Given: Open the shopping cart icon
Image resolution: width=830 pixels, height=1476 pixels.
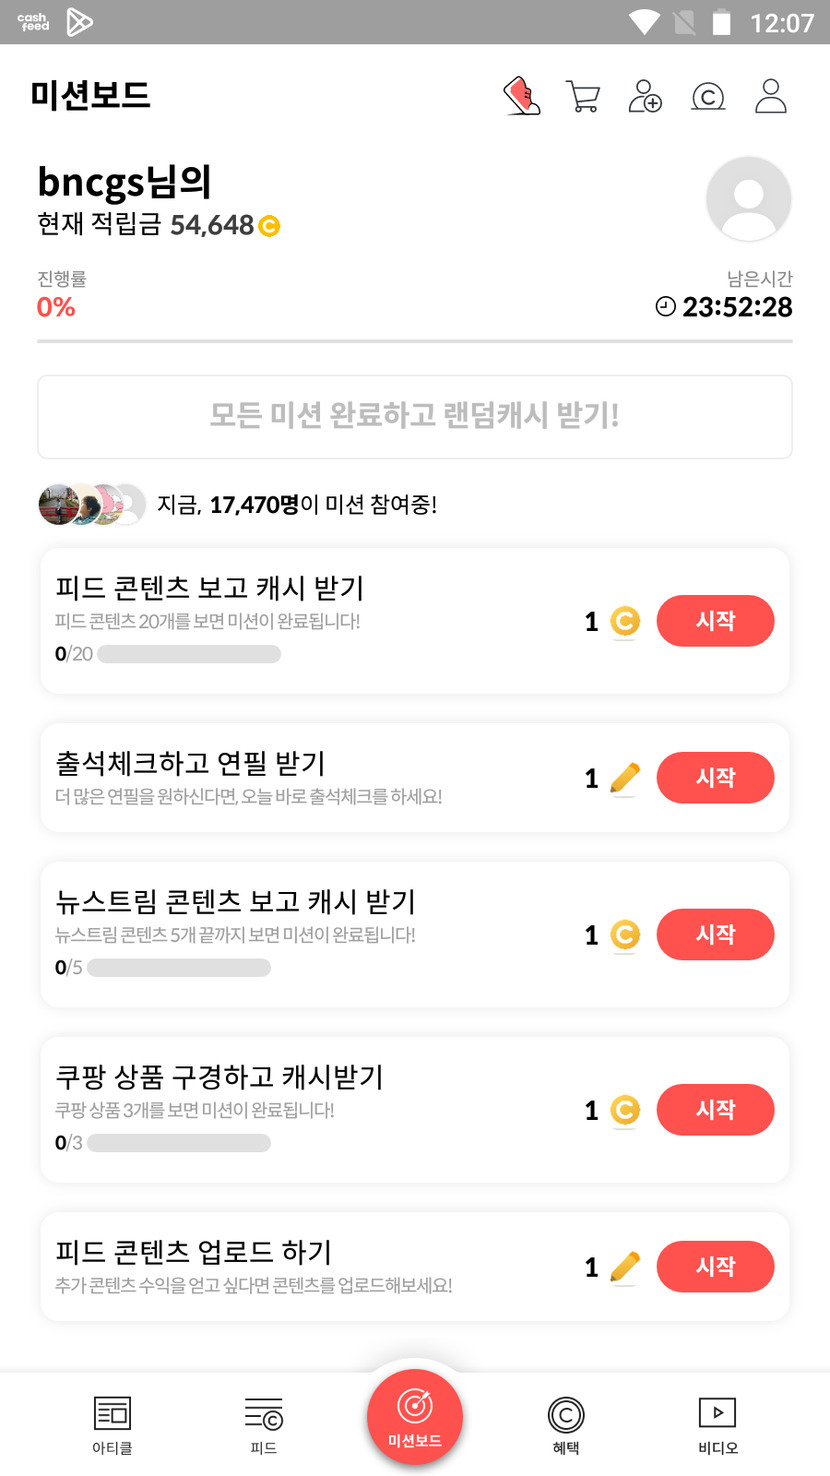Looking at the screenshot, I should [582, 96].
